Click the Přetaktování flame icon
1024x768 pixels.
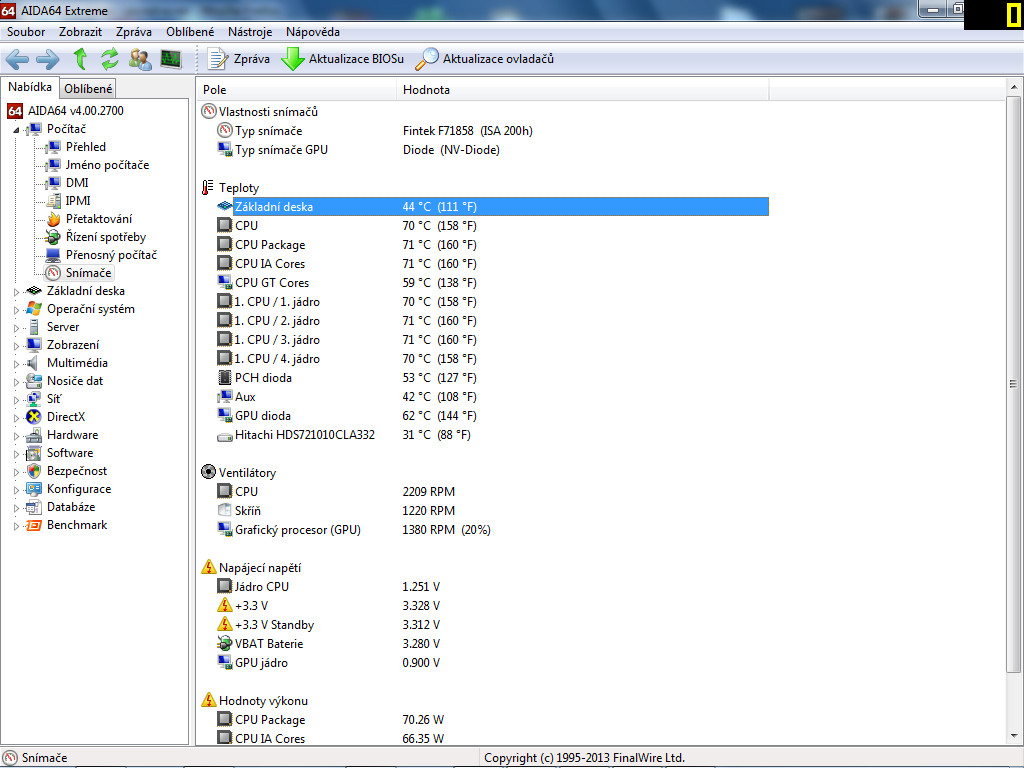[53, 219]
